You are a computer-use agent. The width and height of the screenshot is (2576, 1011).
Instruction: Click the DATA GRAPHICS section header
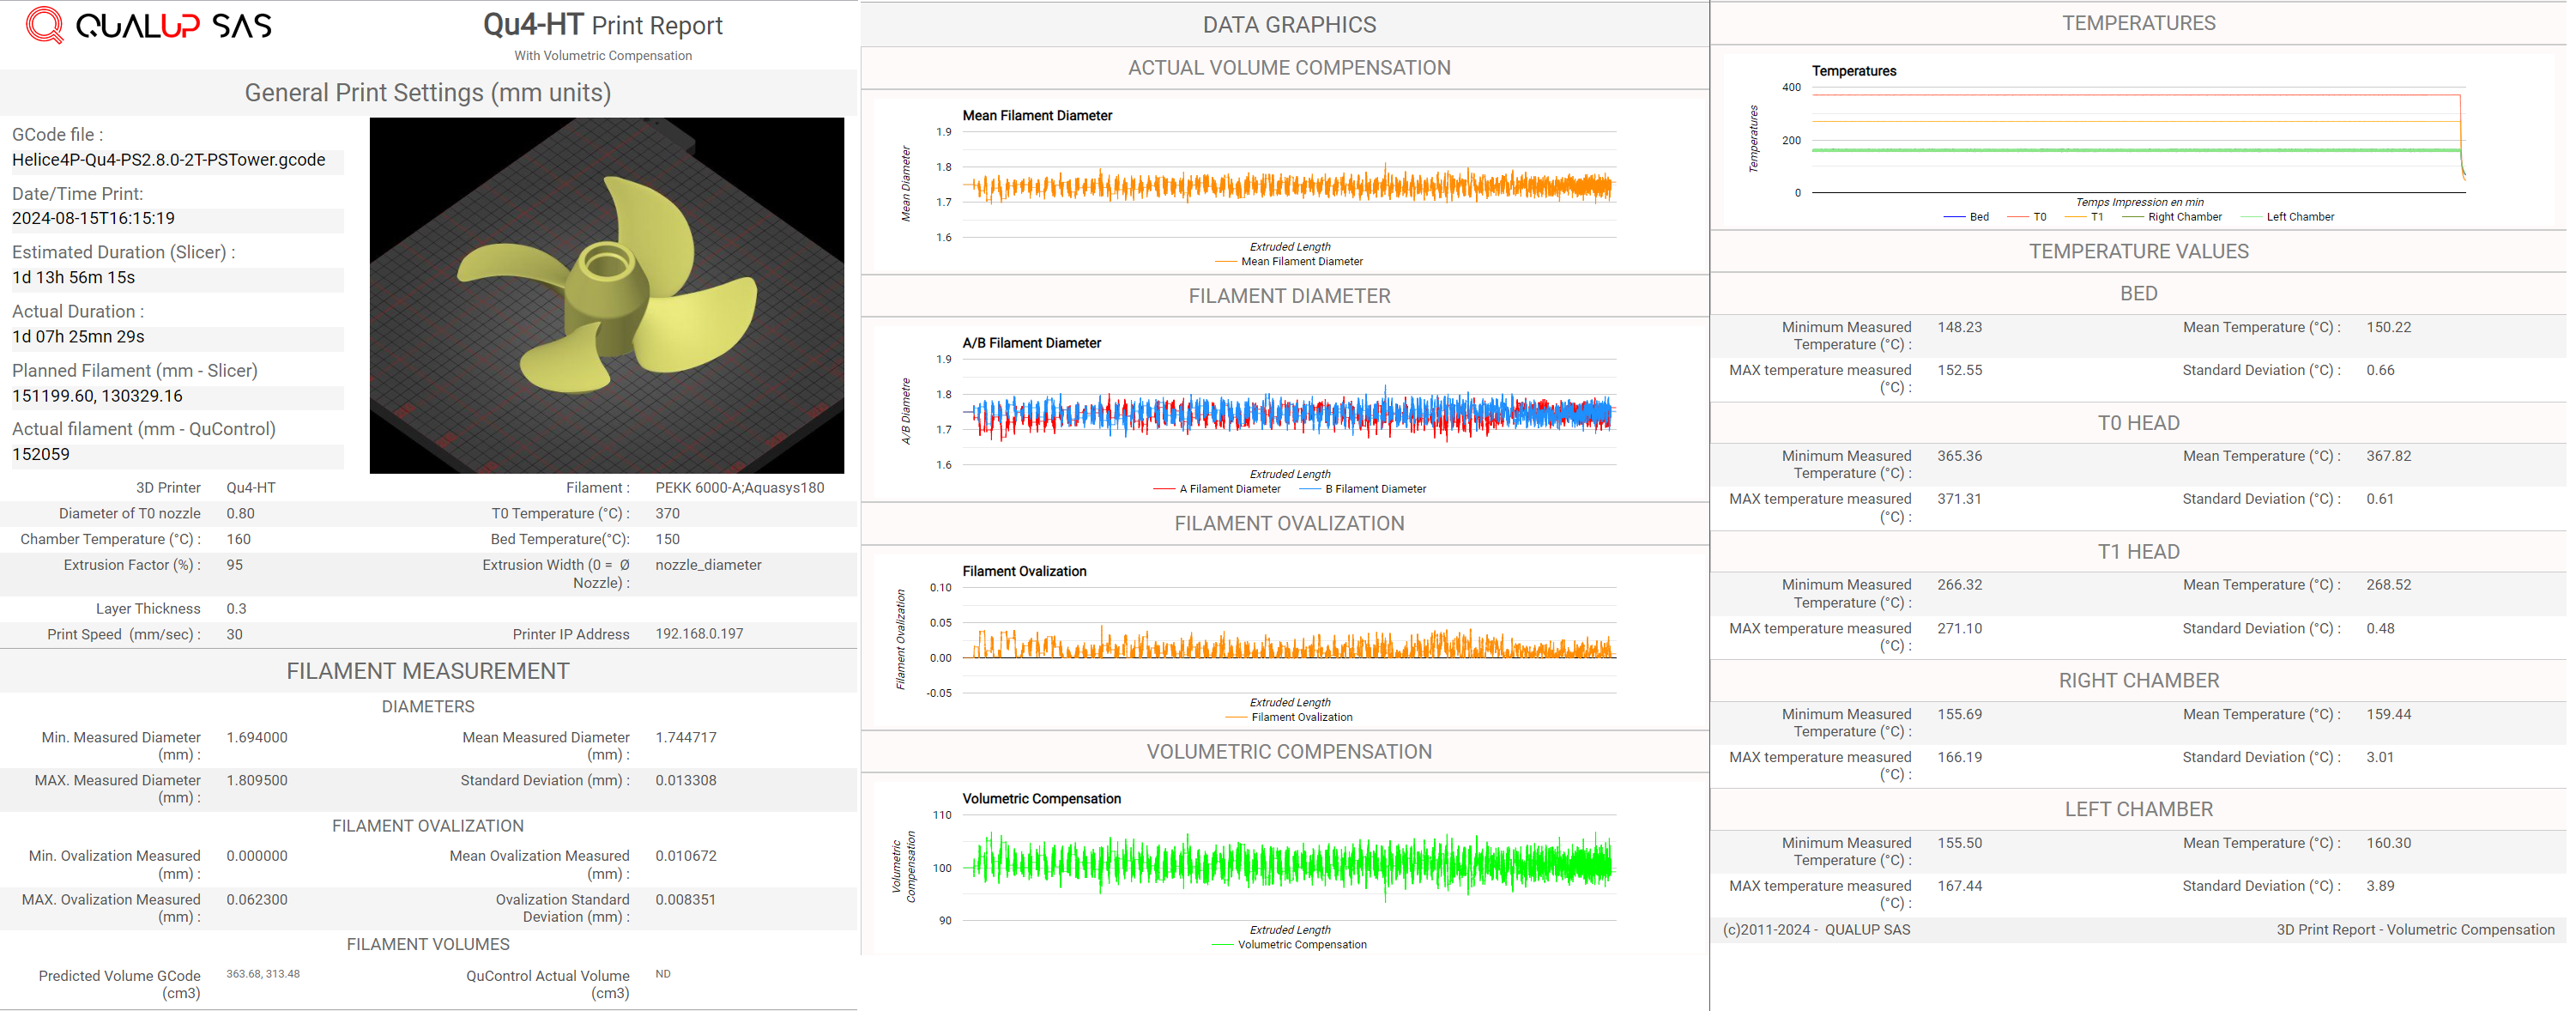(1288, 25)
